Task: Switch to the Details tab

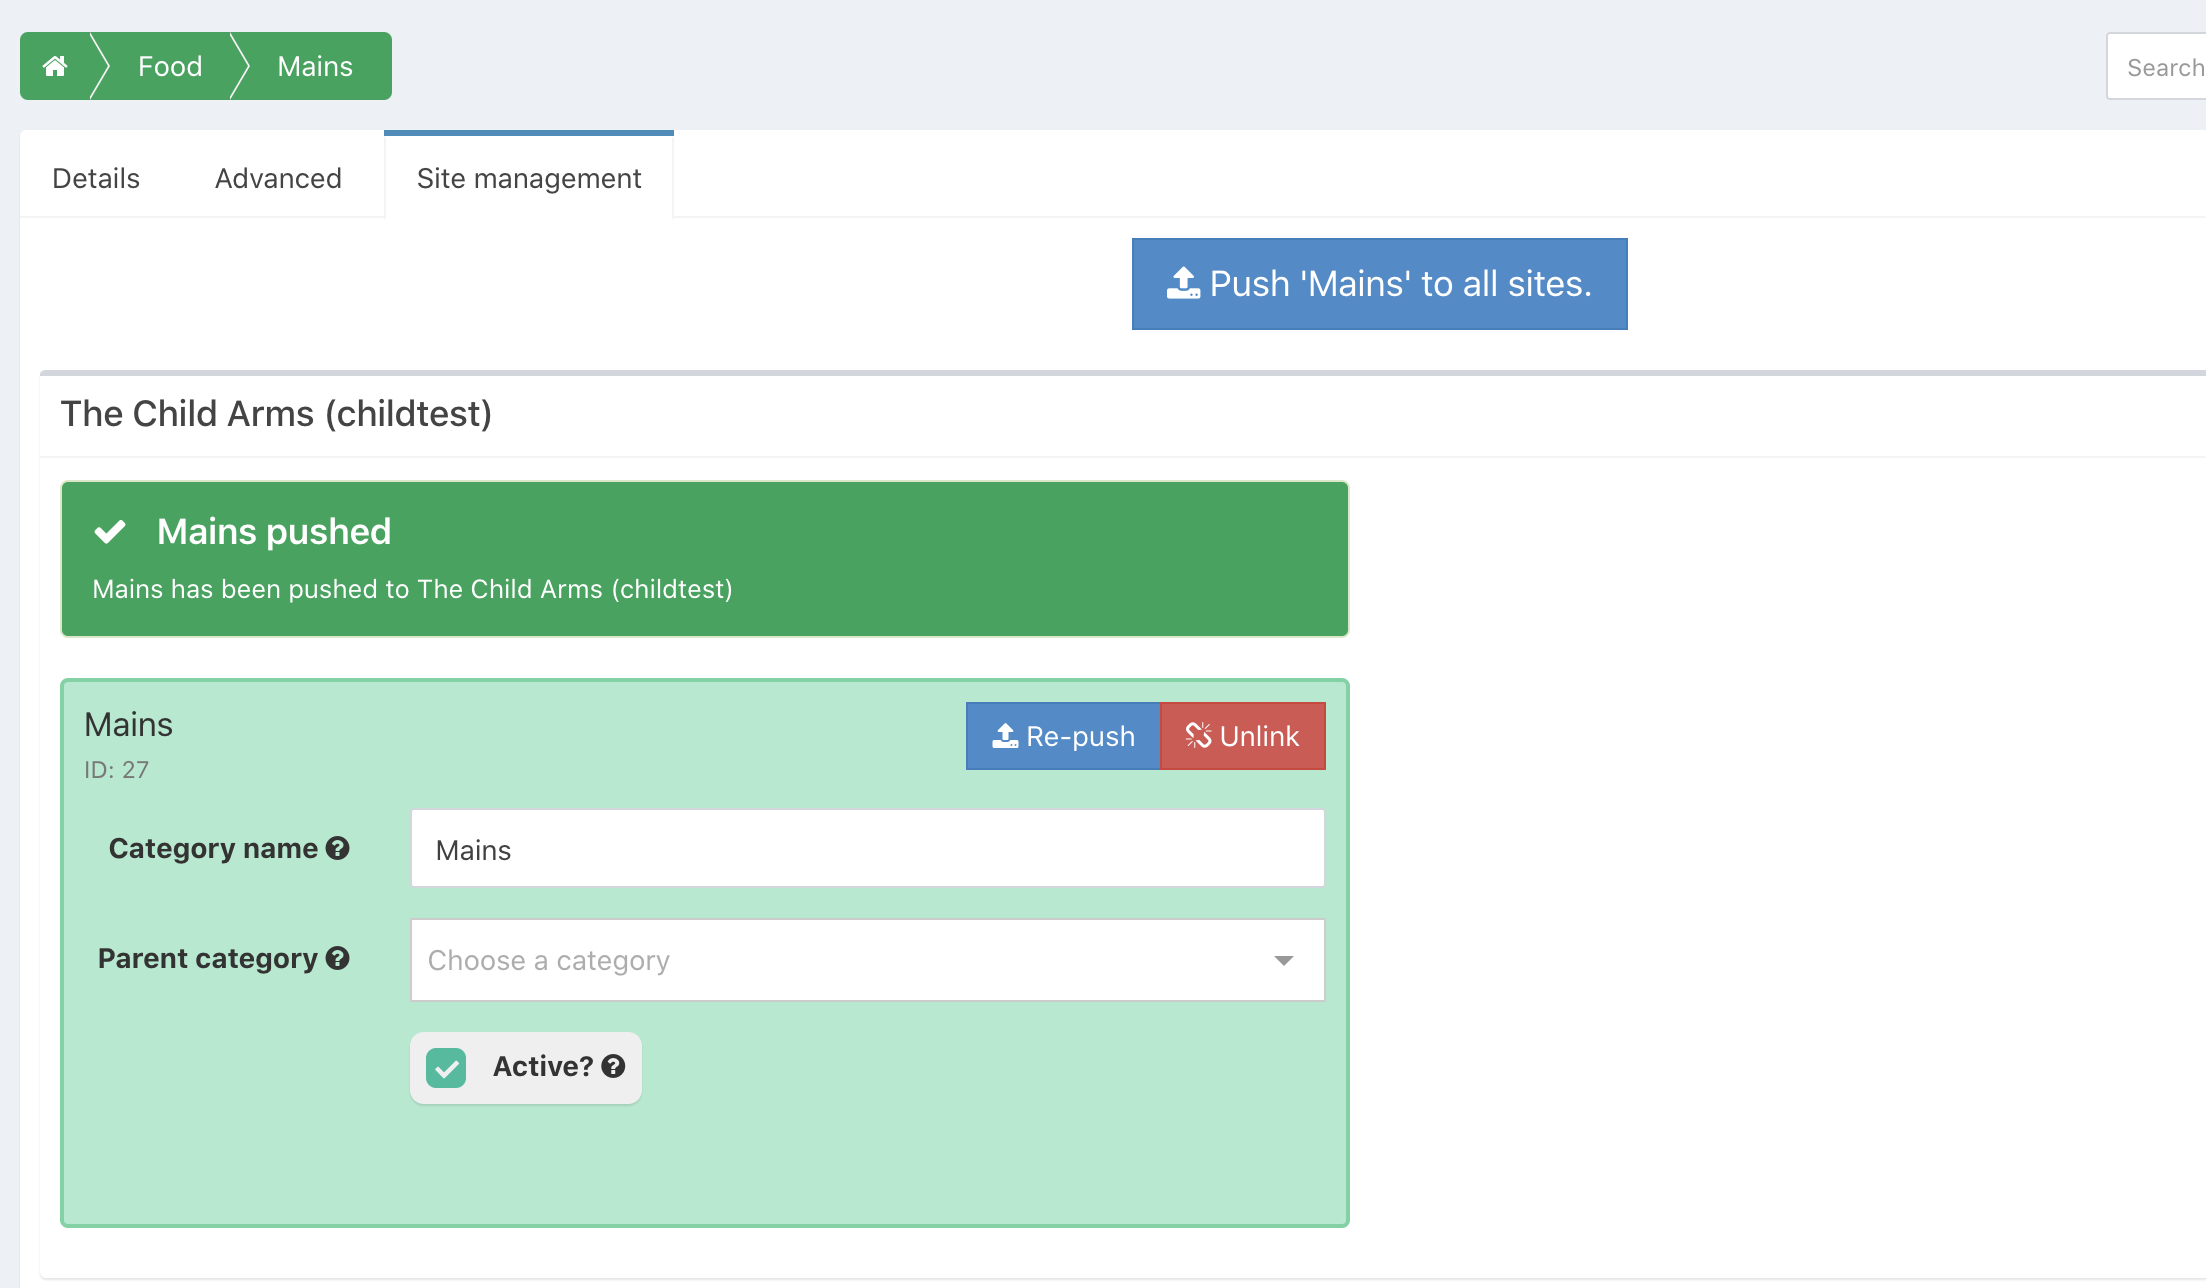Action: [96, 178]
